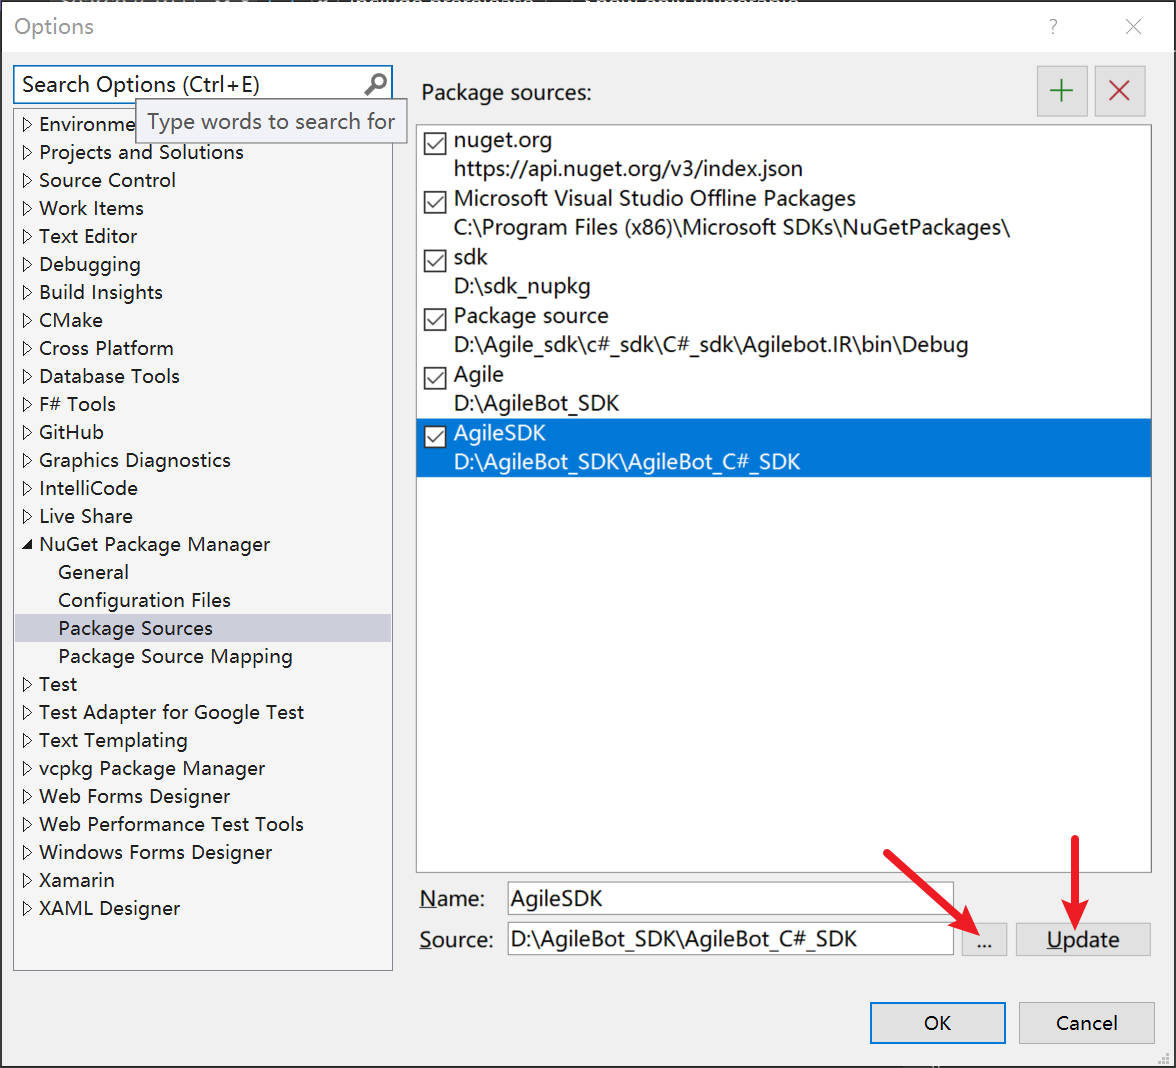Expand the Debugging options node

click(27, 264)
